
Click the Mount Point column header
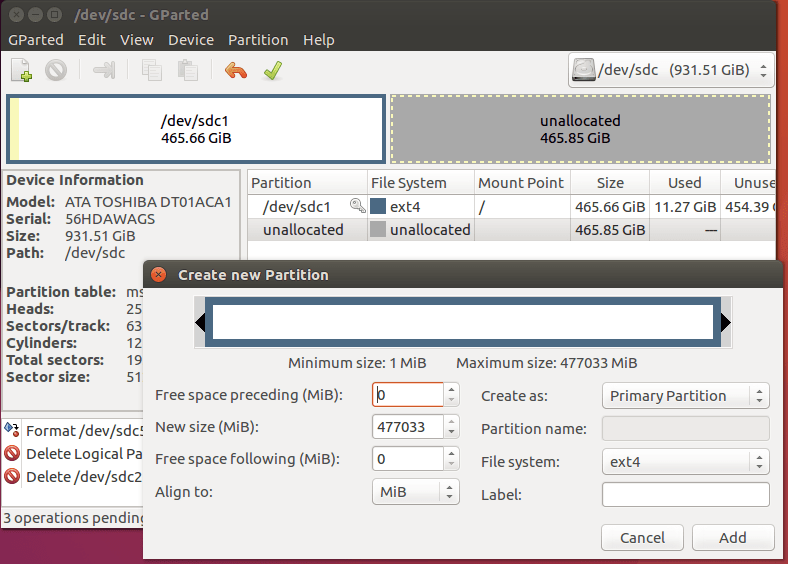pyautogui.click(x=522, y=182)
